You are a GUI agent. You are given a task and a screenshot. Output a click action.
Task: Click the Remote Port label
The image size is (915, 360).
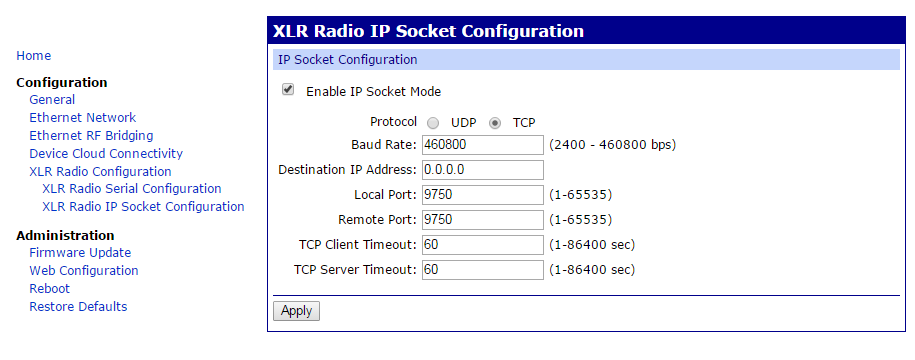click(x=378, y=220)
